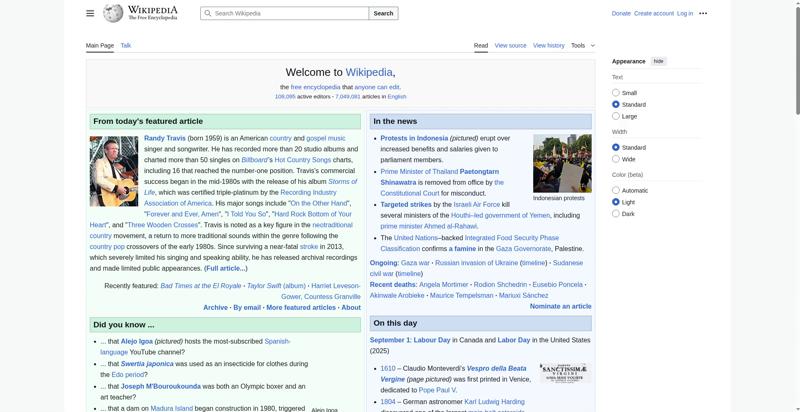The height and width of the screenshot is (412, 800).
Task: Open the Joseph M'Bouroukounda link
Action: point(161,387)
